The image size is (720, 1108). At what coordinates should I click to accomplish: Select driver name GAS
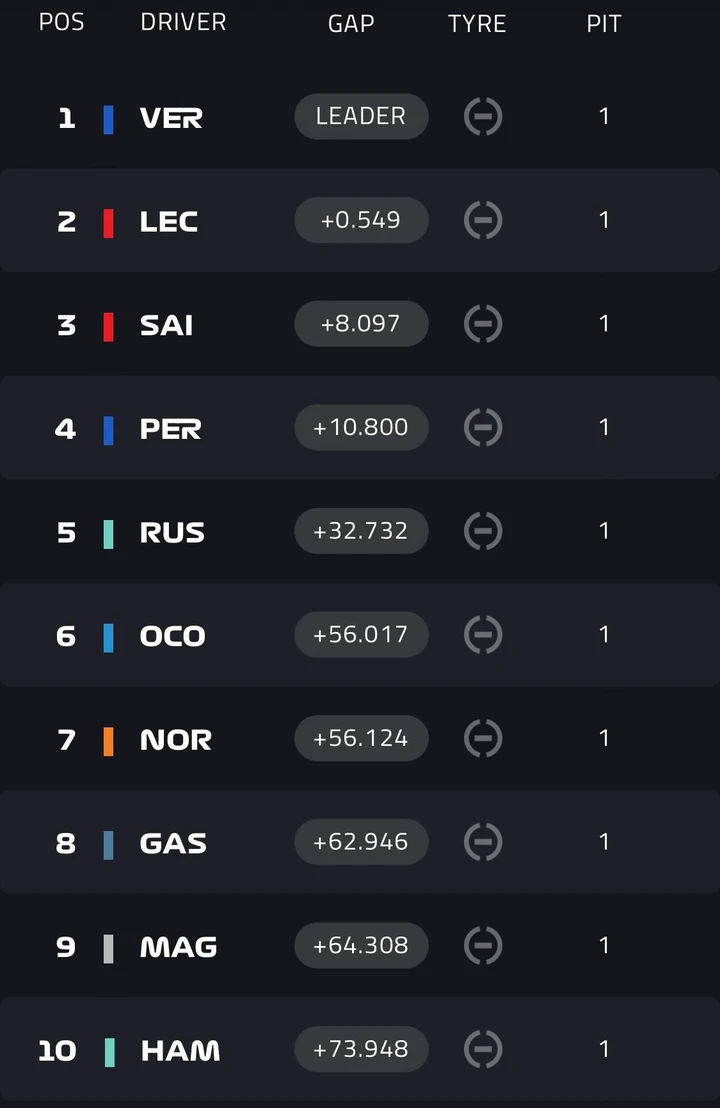(173, 843)
